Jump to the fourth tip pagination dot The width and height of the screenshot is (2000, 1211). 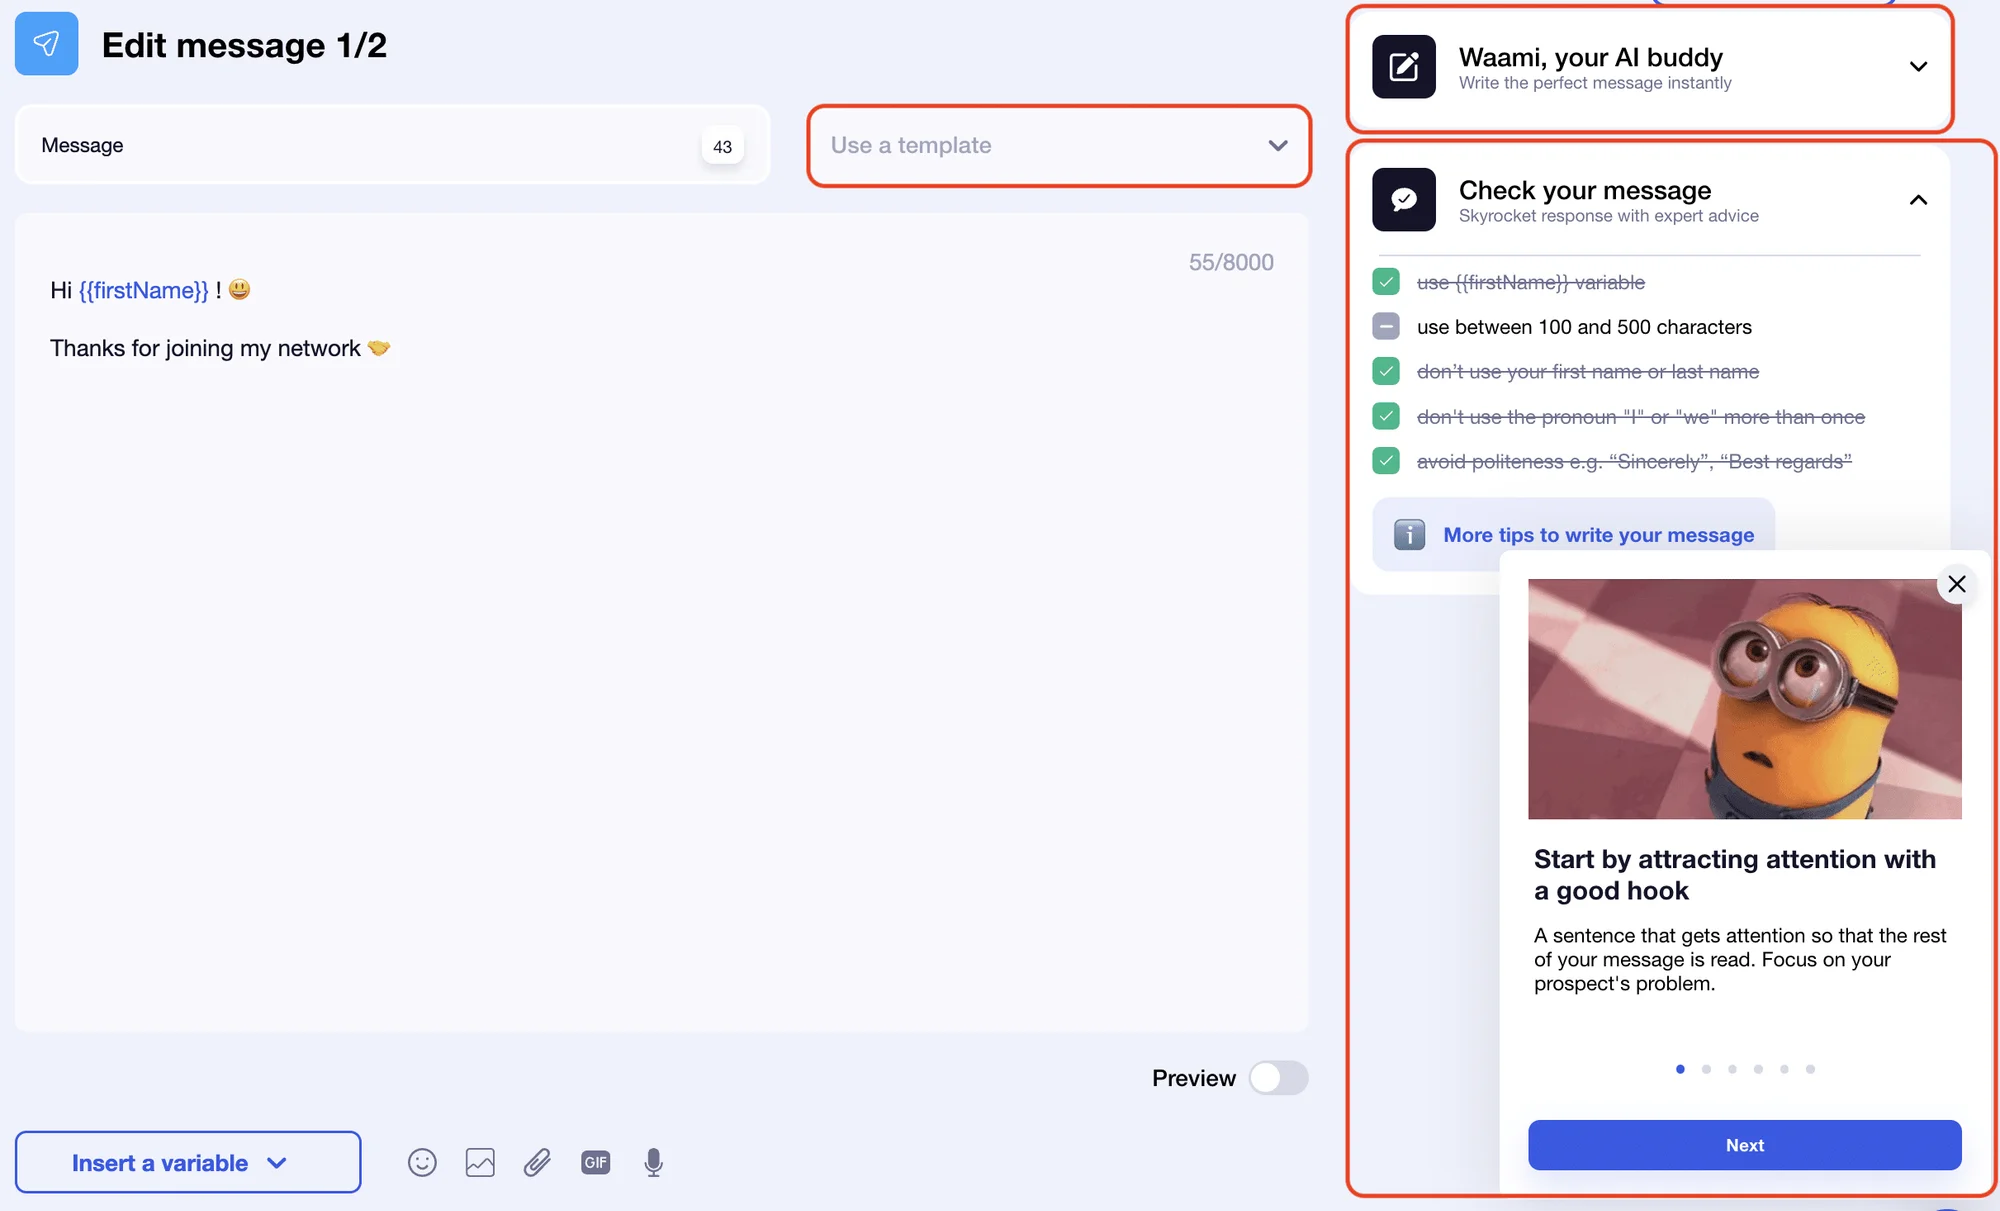pos(1758,1069)
